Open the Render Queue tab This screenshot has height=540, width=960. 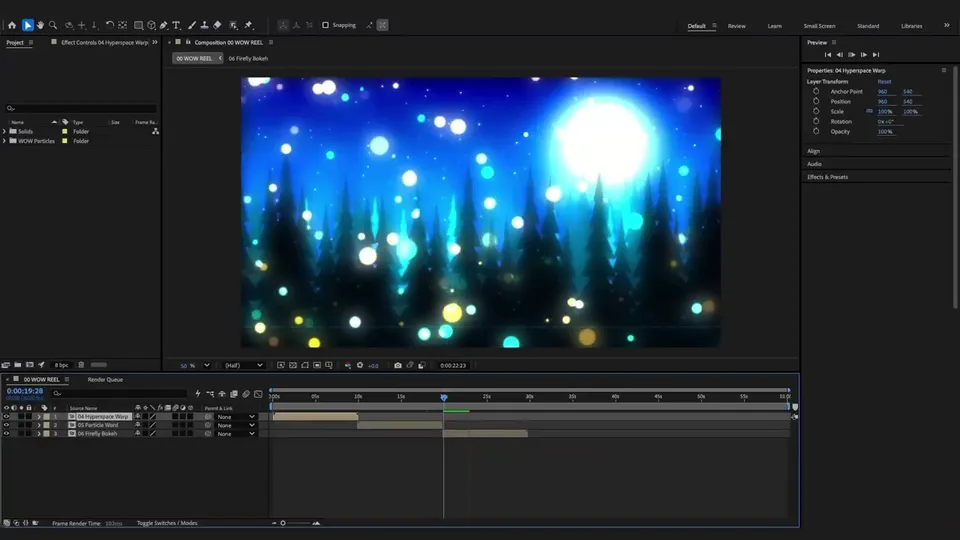coord(105,380)
